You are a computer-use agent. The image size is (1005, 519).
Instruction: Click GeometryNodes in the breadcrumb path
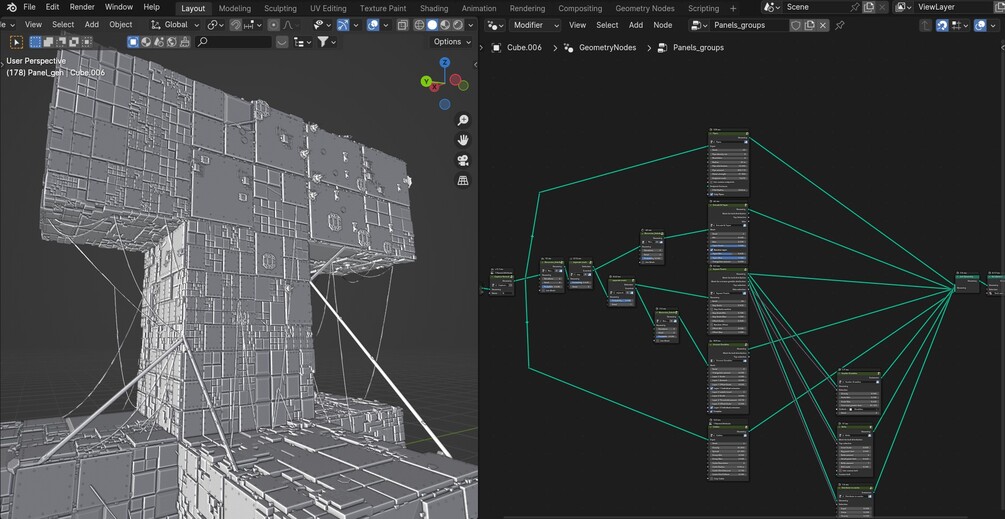606,47
